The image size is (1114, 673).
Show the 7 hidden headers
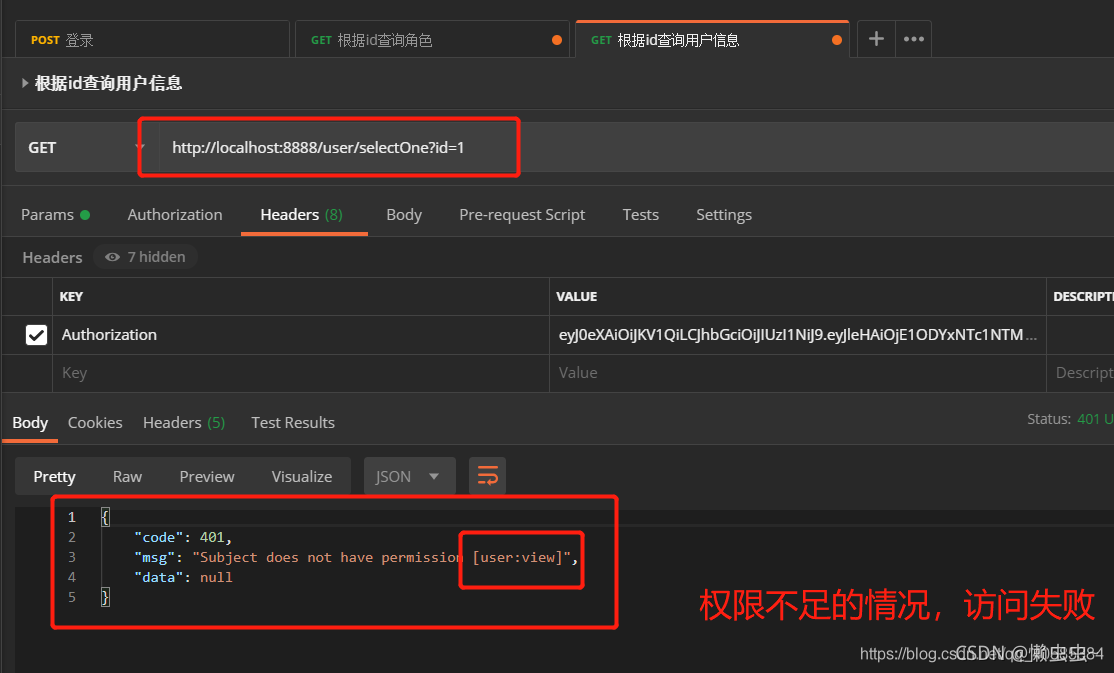146,257
